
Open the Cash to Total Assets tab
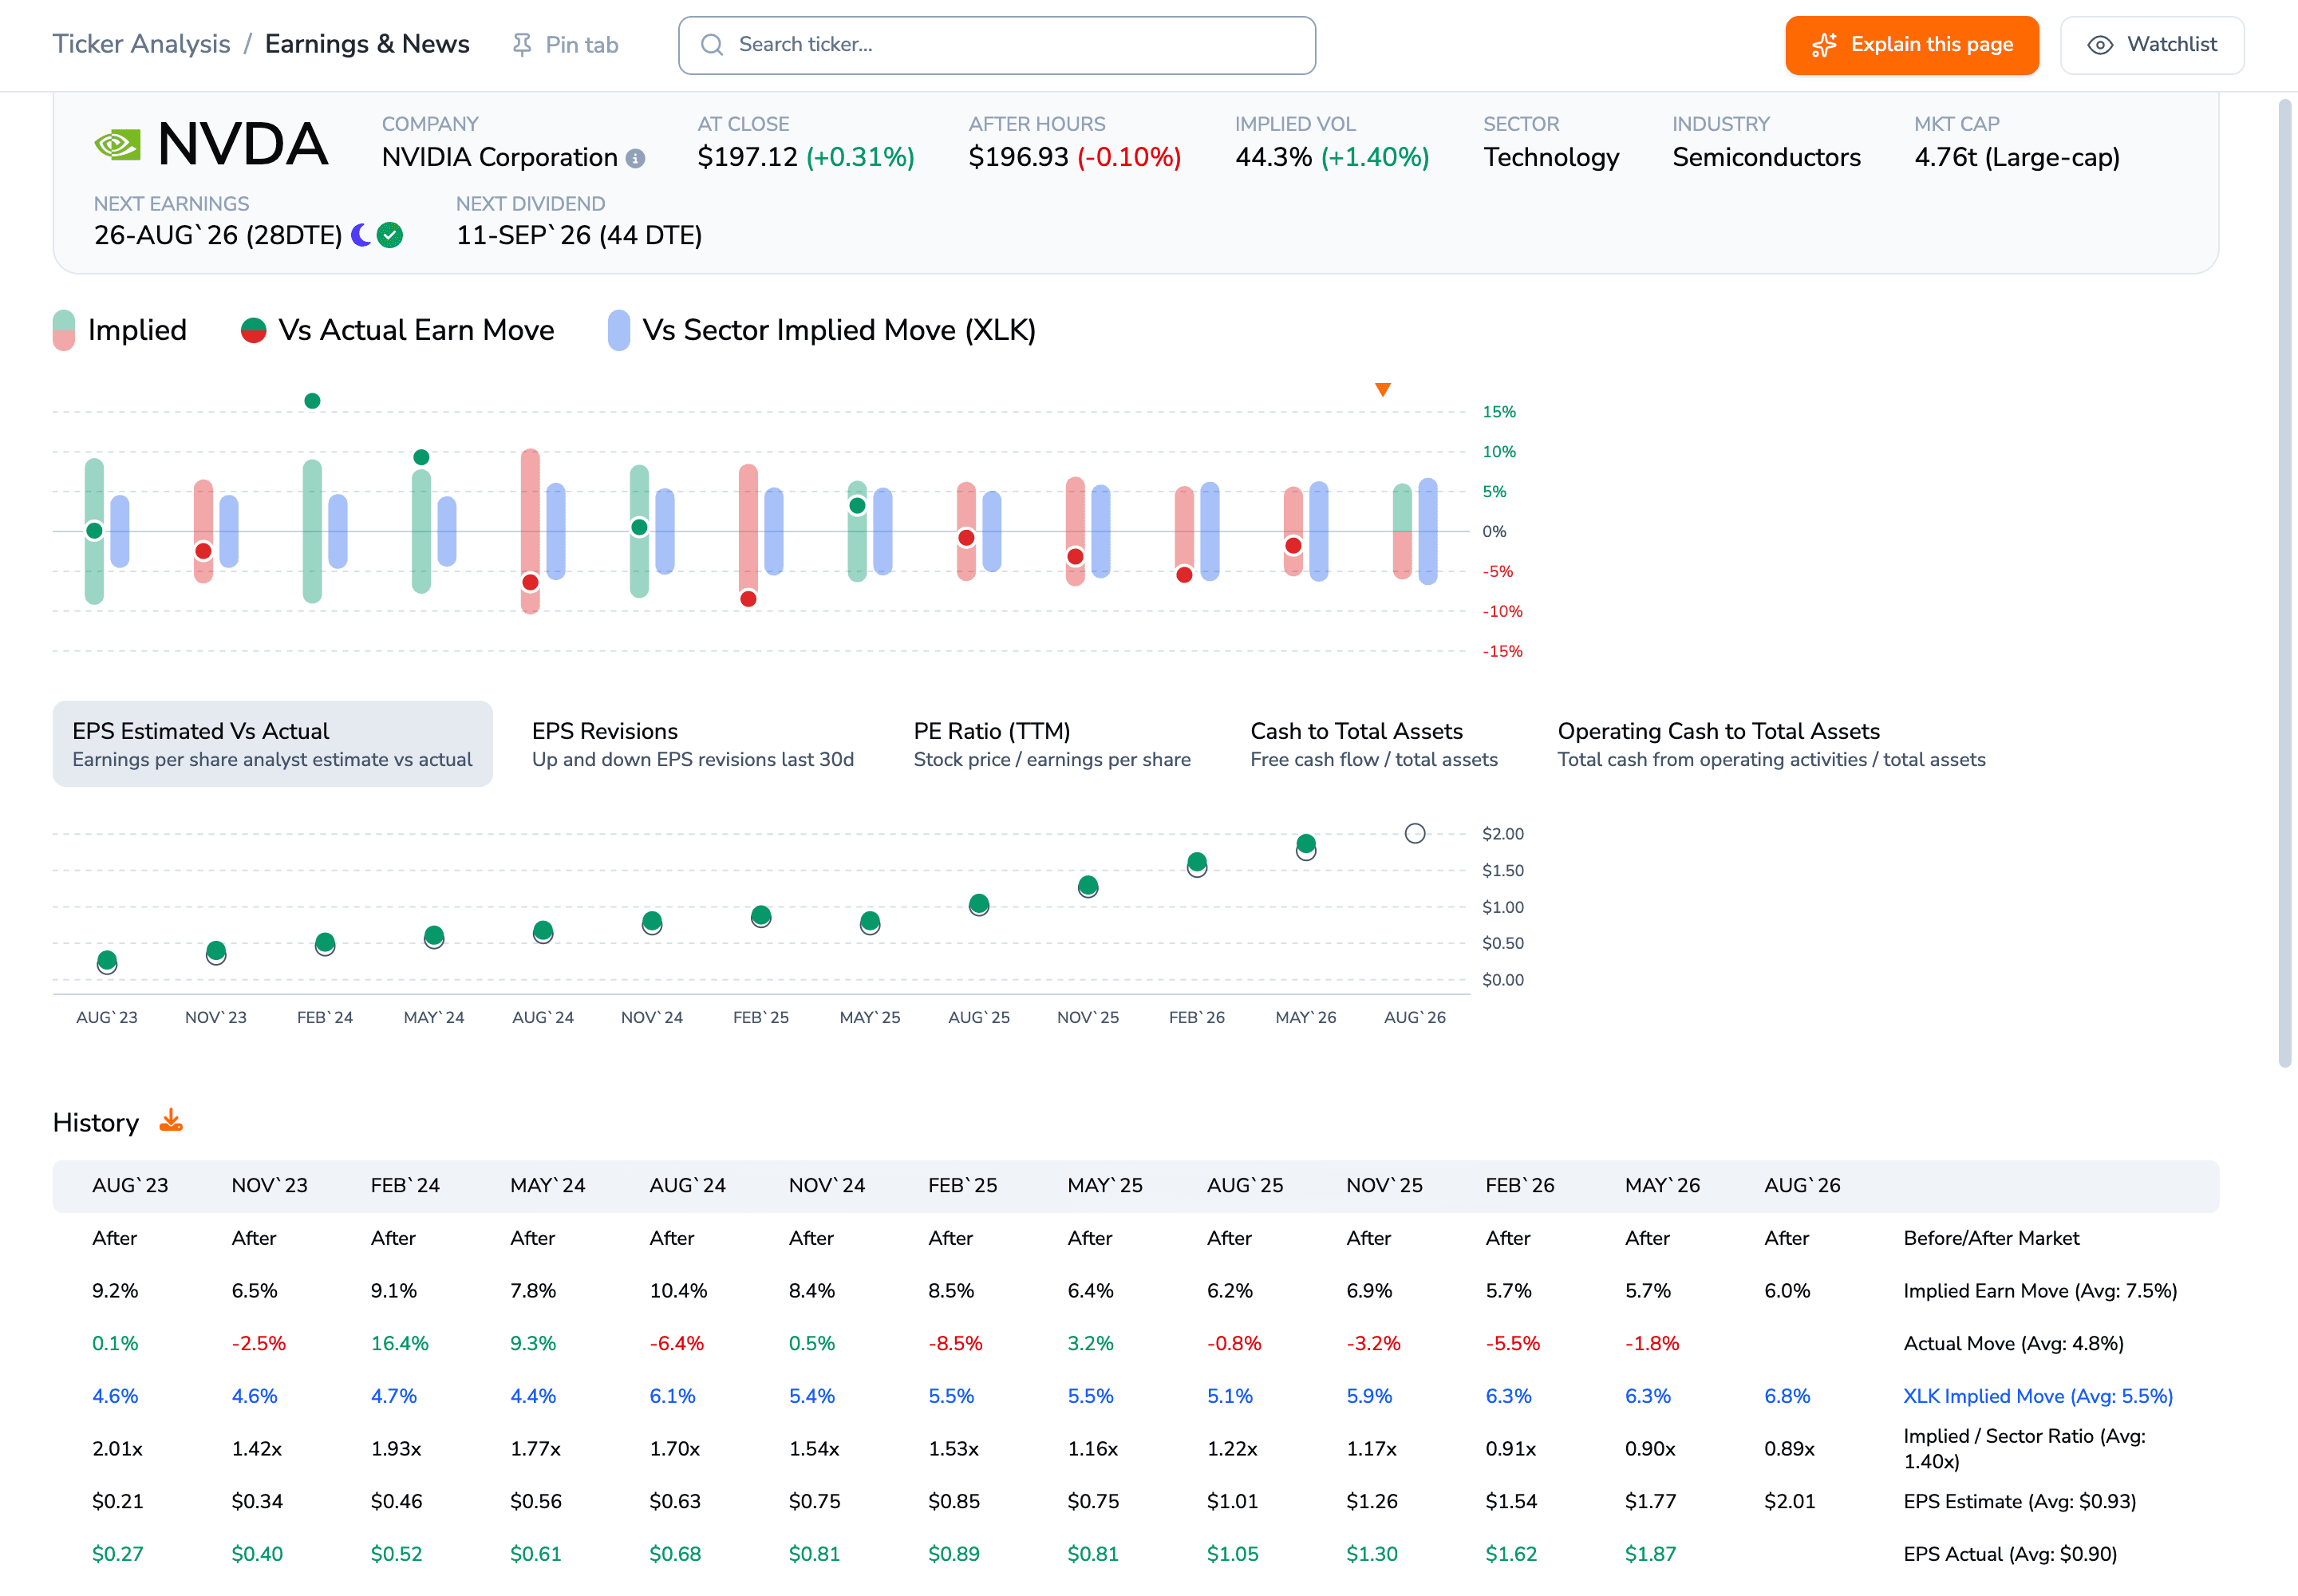(1374, 744)
